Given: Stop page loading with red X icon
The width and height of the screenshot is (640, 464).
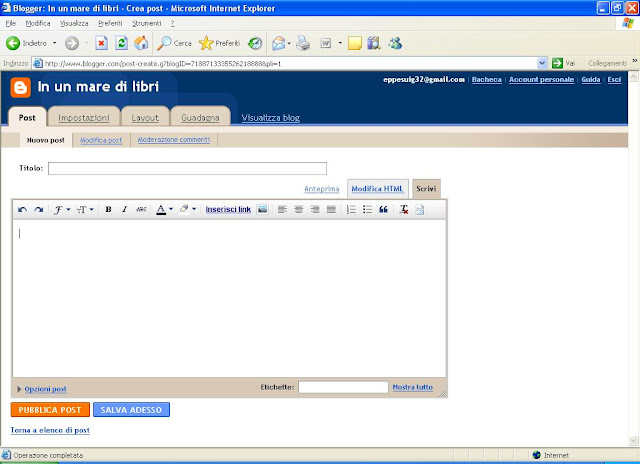Looking at the screenshot, I should tap(102, 43).
